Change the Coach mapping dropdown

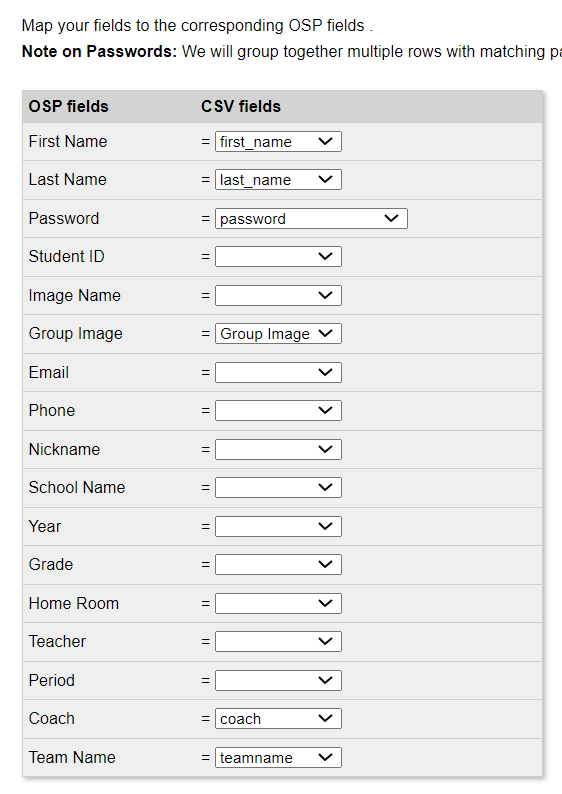pyautogui.click(x=278, y=718)
